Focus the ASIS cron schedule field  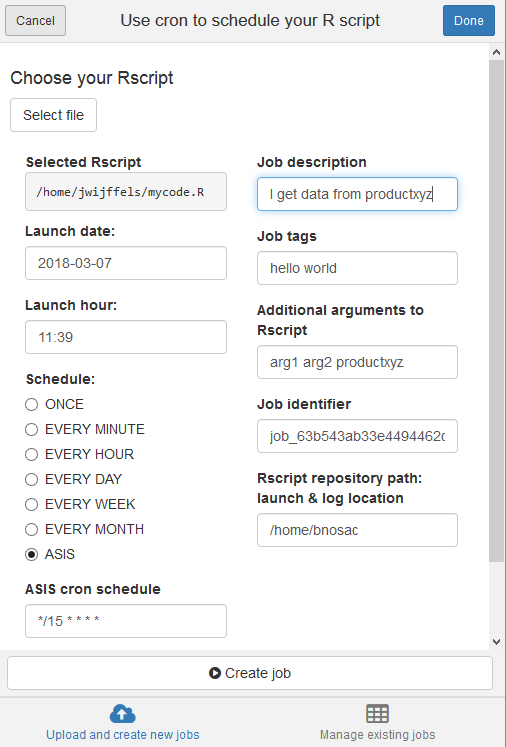pyautogui.click(x=126, y=621)
